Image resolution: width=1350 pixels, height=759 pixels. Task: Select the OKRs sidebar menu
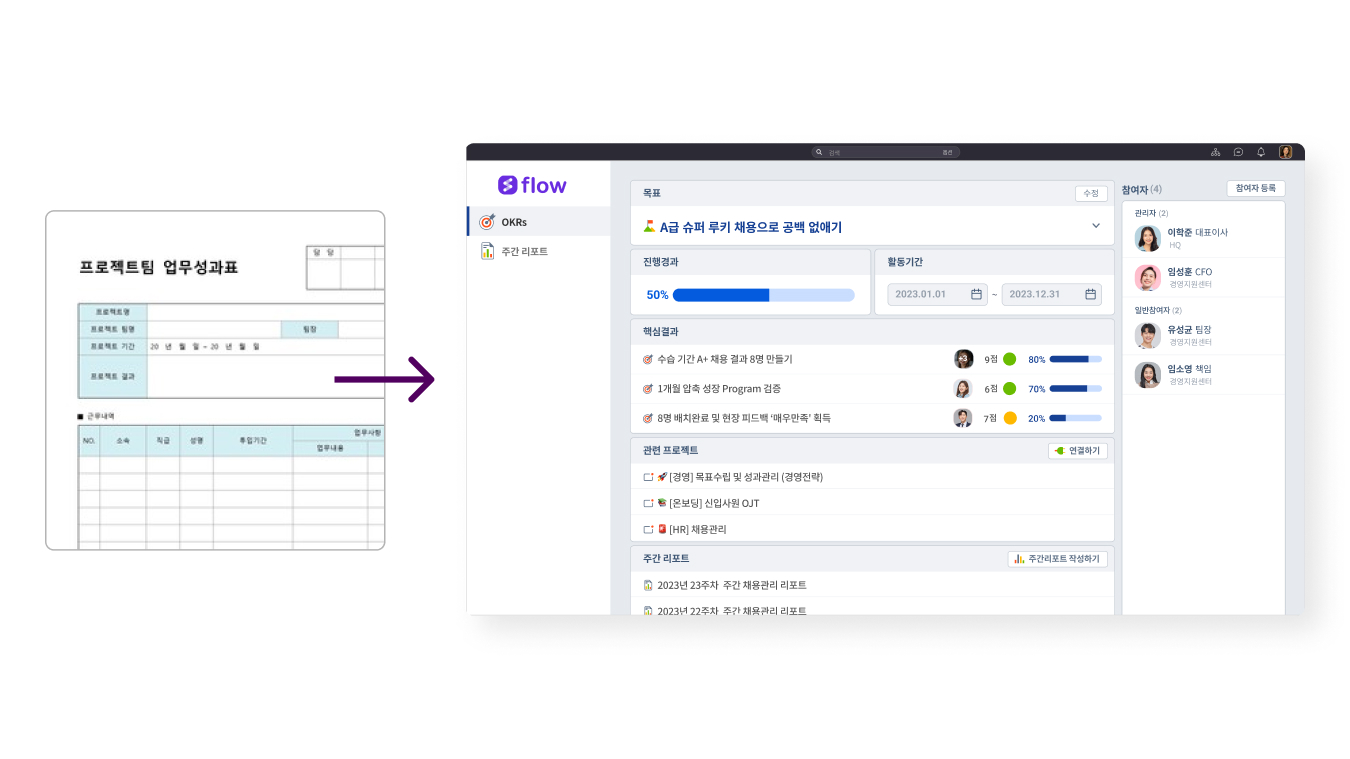[514, 222]
